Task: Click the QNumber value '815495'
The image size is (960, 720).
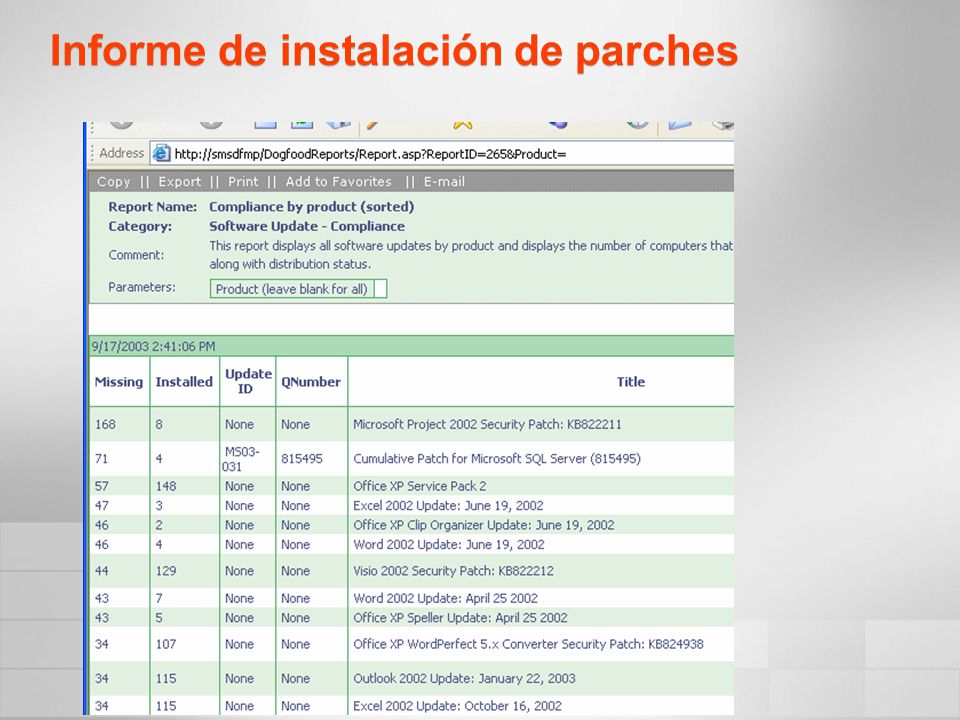Action: click(302, 459)
